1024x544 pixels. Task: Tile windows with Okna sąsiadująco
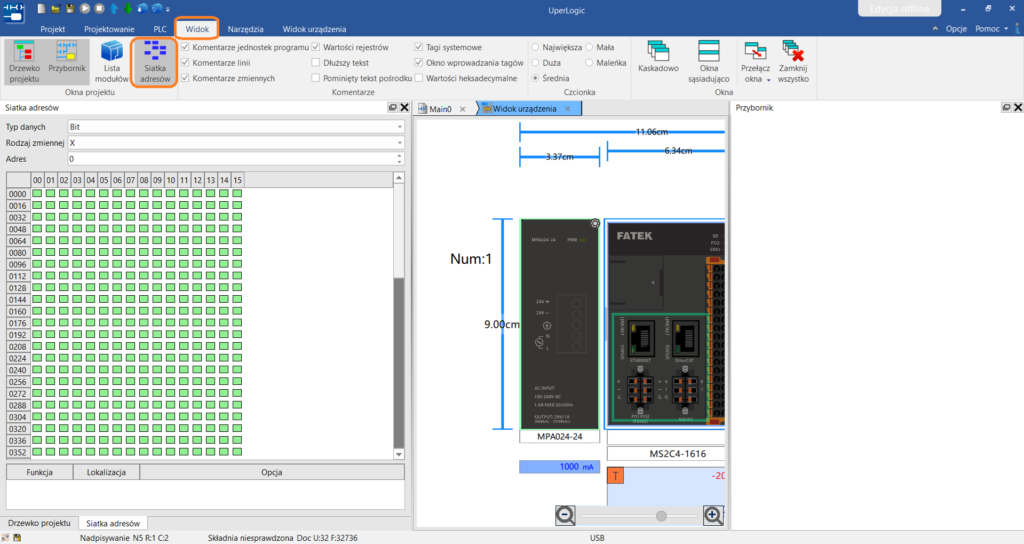coord(709,63)
